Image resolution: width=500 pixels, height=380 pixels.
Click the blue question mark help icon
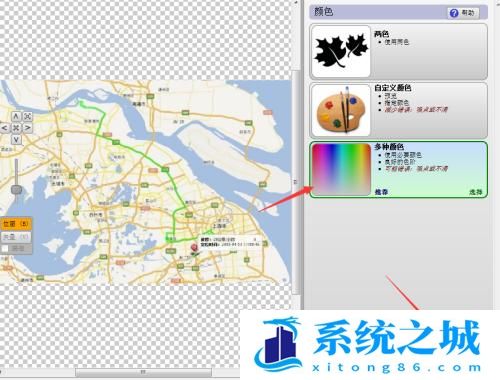[454, 13]
